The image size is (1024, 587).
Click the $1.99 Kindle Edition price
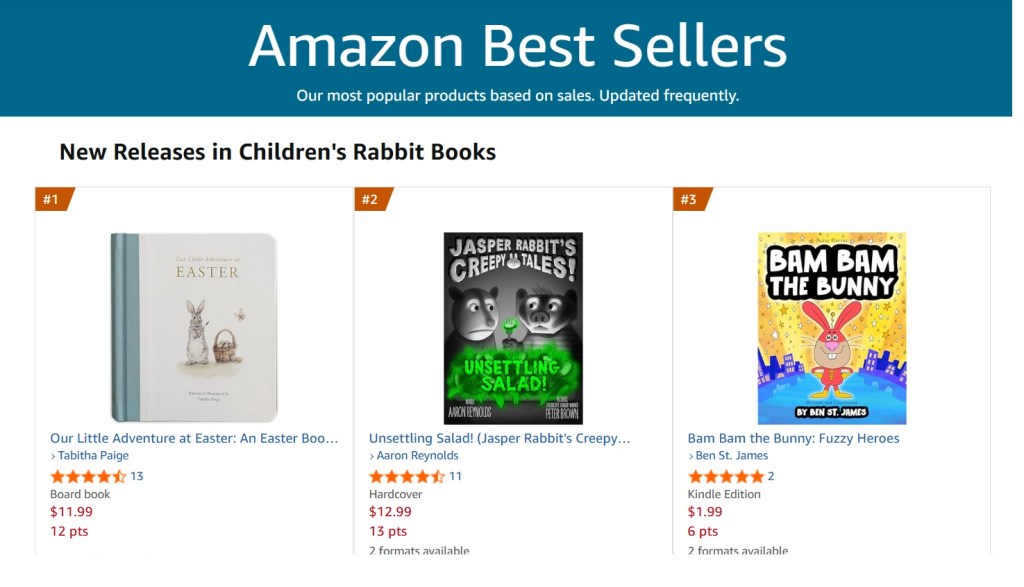[x=705, y=513]
